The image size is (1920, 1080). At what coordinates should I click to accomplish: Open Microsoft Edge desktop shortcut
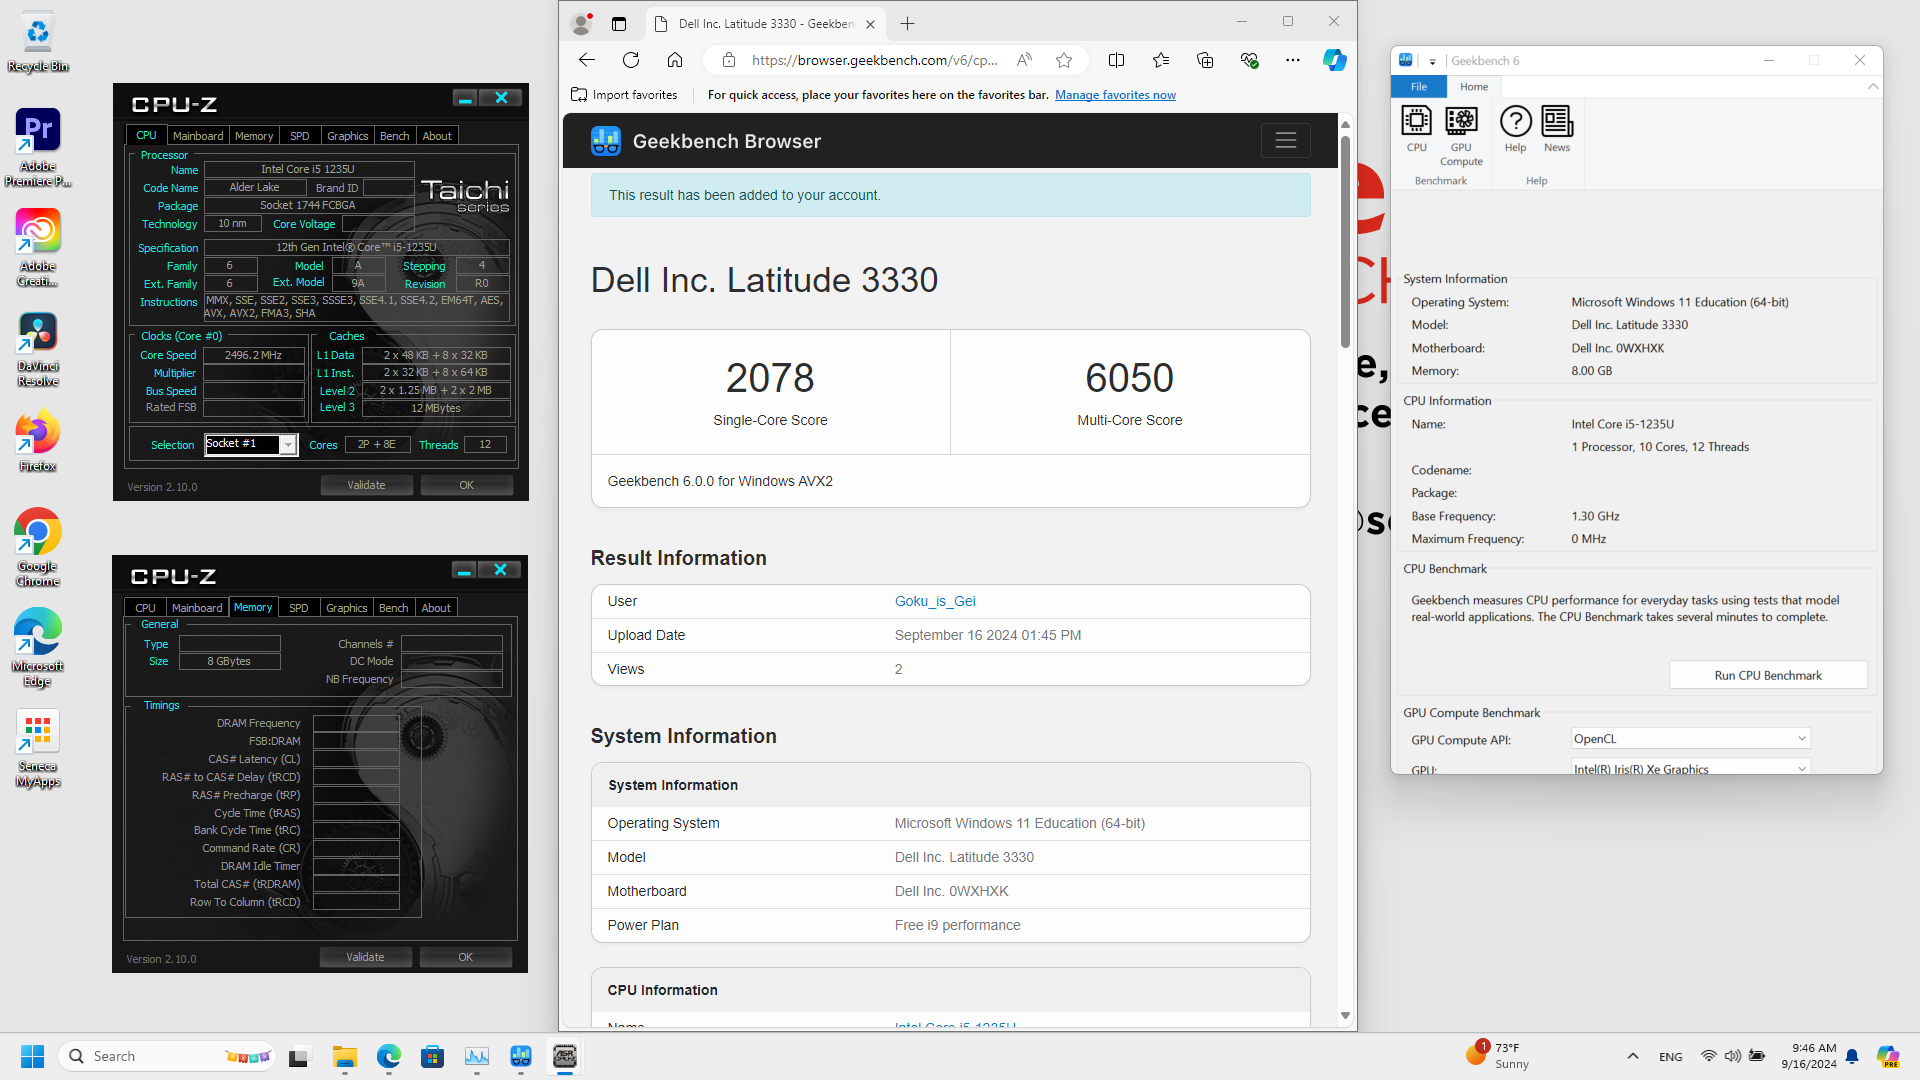click(x=38, y=647)
